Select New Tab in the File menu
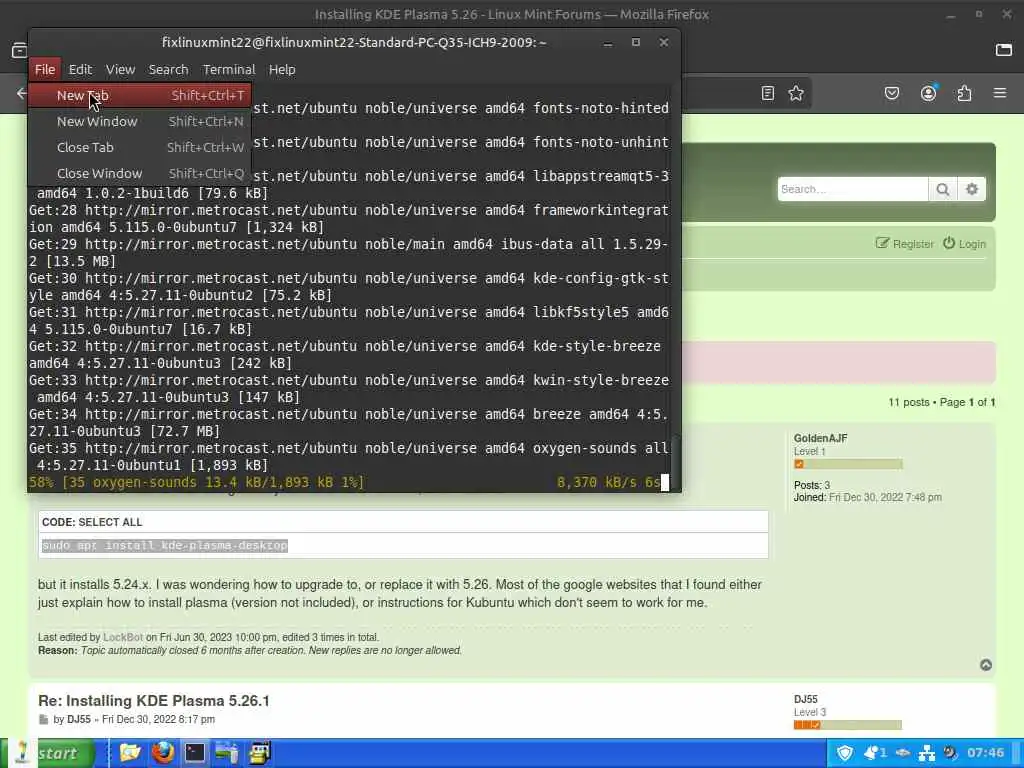Viewport: 1024px width, 768px height. 139,95
